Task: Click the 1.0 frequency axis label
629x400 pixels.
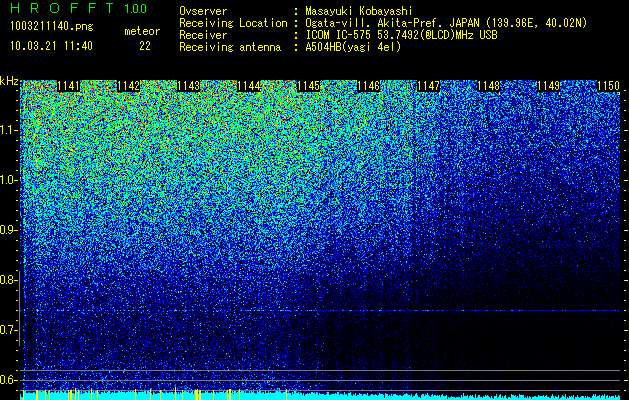Action: click(8, 180)
